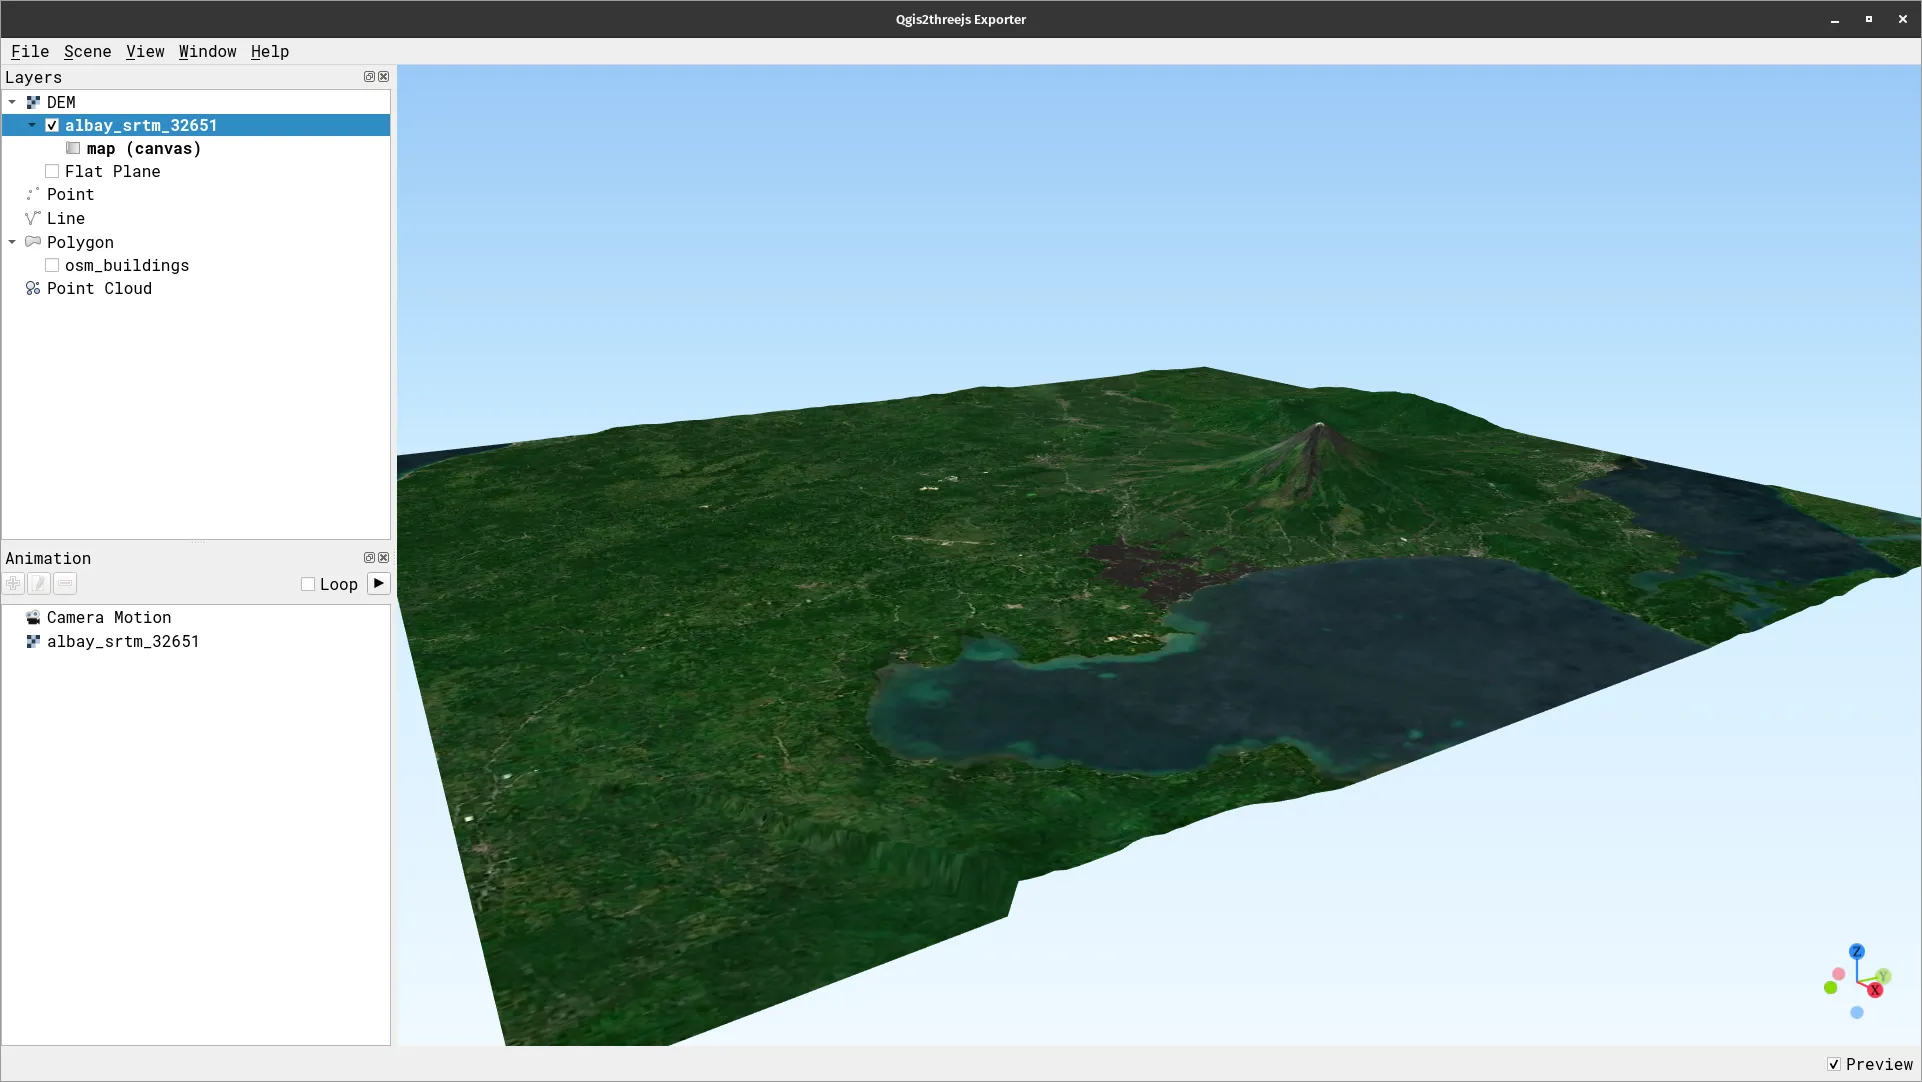Select the DEM raster icon in Layers
Image resolution: width=1922 pixels, height=1082 pixels.
tap(33, 101)
